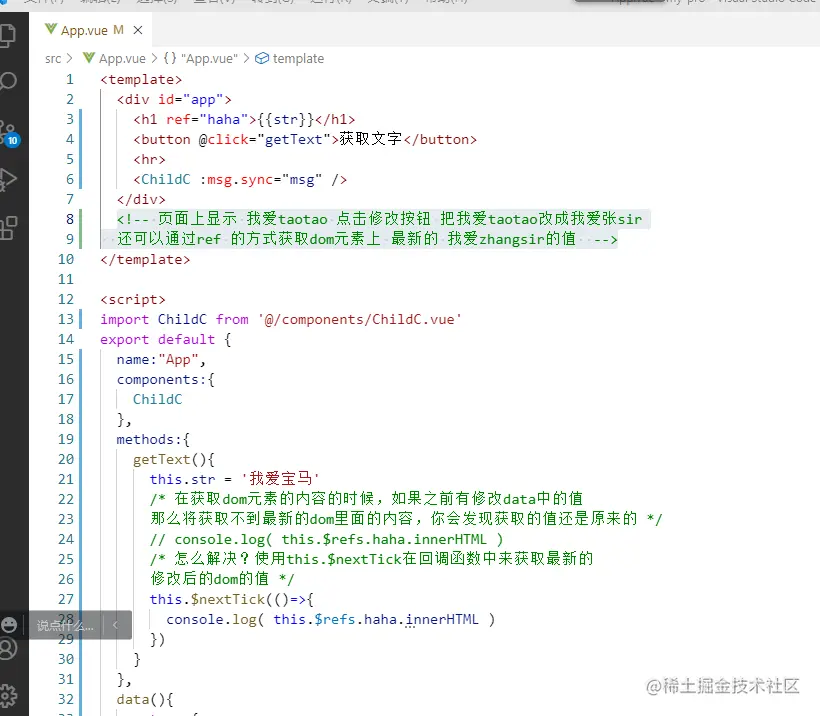Click the name:"App" line
Image resolution: width=820 pixels, height=716 pixels.
[161, 360]
